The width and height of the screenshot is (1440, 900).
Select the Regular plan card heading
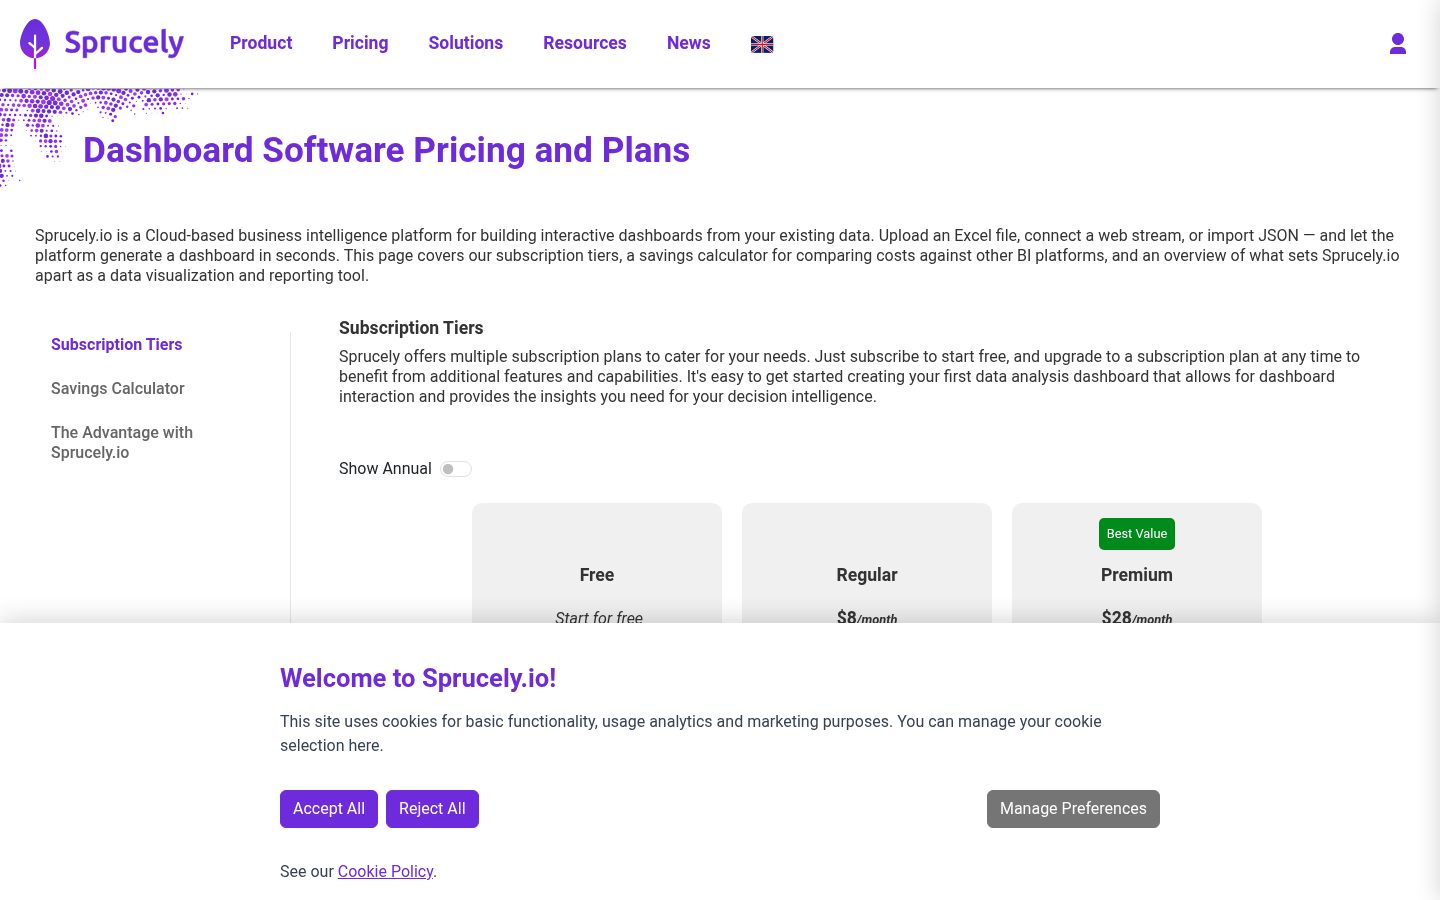pyautogui.click(x=867, y=575)
